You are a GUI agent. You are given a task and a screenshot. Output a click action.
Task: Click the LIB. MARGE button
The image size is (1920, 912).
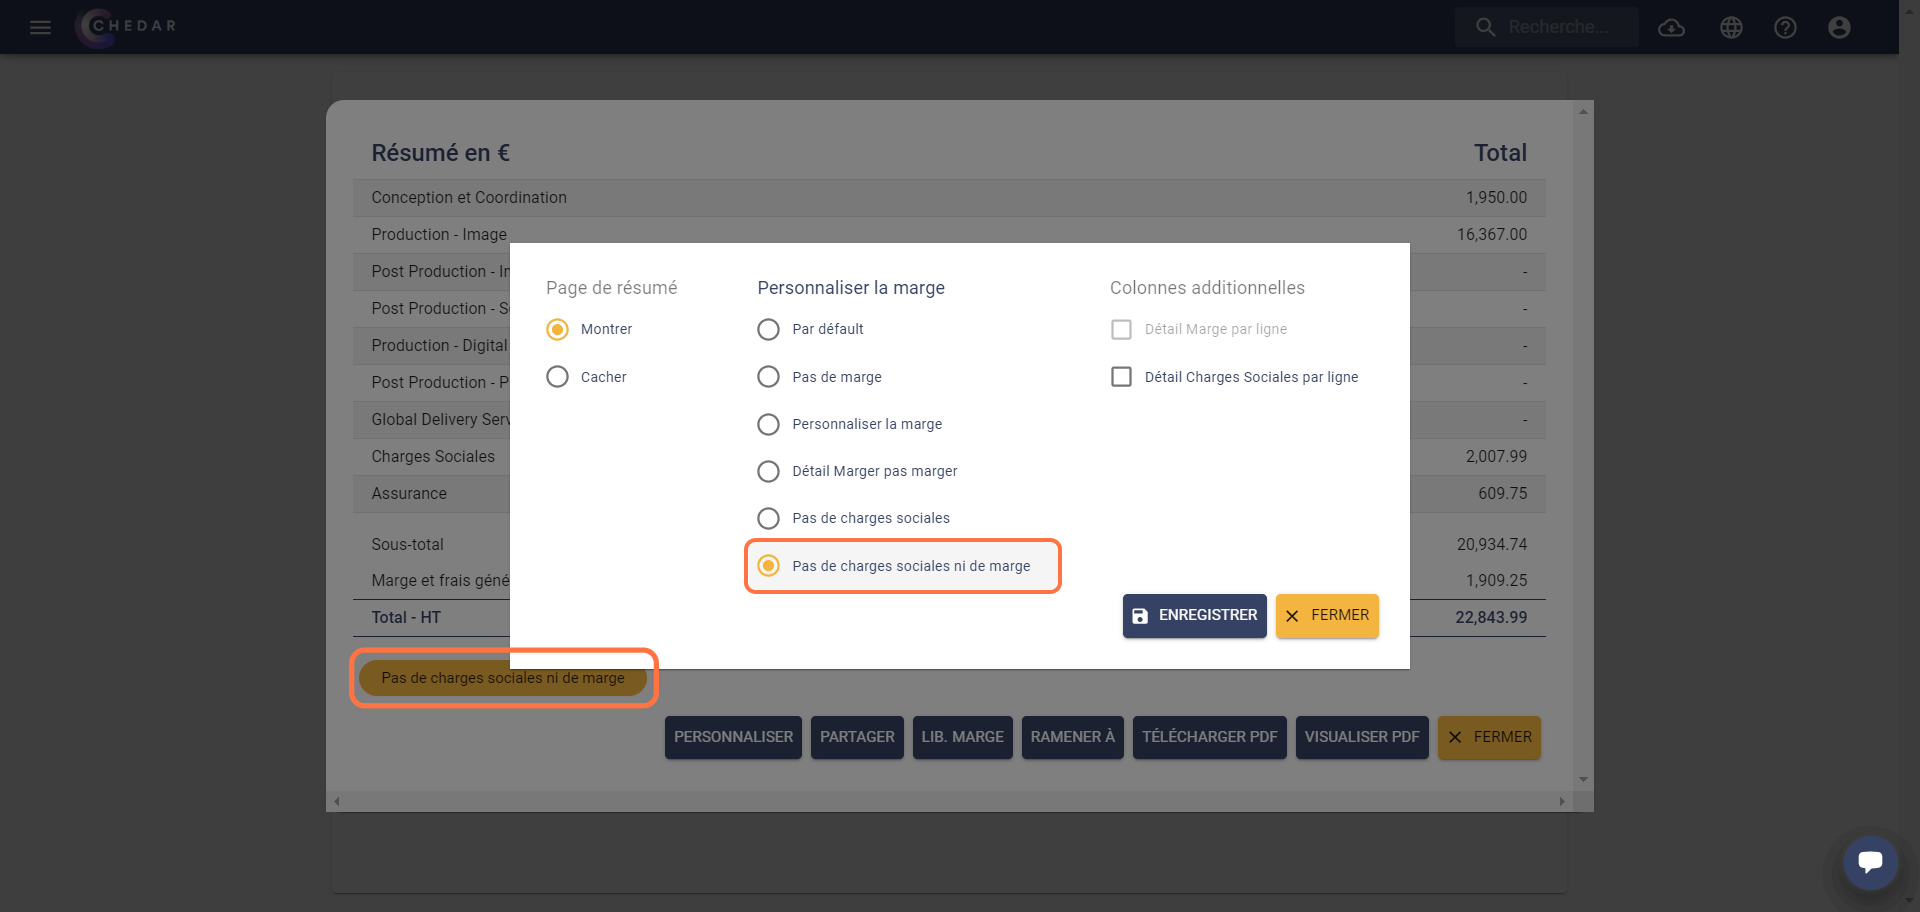[x=962, y=737]
